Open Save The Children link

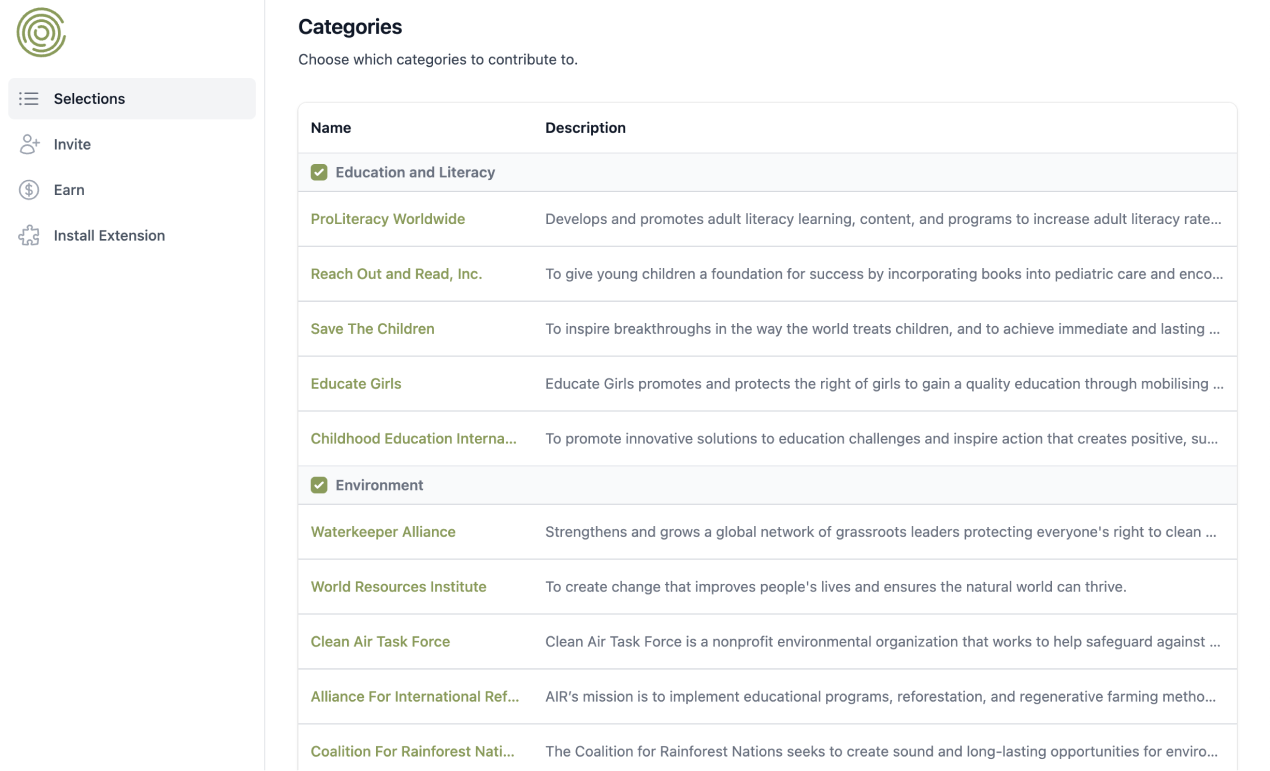[372, 329]
